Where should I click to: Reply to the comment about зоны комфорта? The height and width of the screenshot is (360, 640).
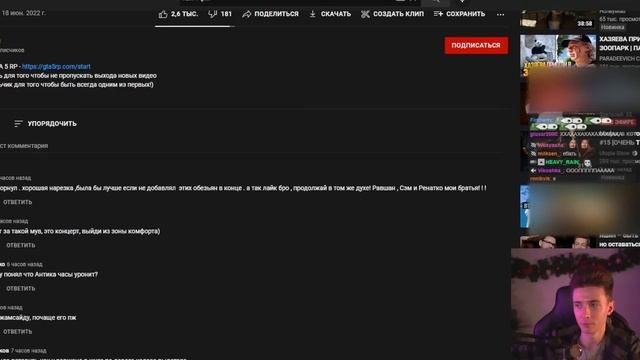tap(21, 245)
